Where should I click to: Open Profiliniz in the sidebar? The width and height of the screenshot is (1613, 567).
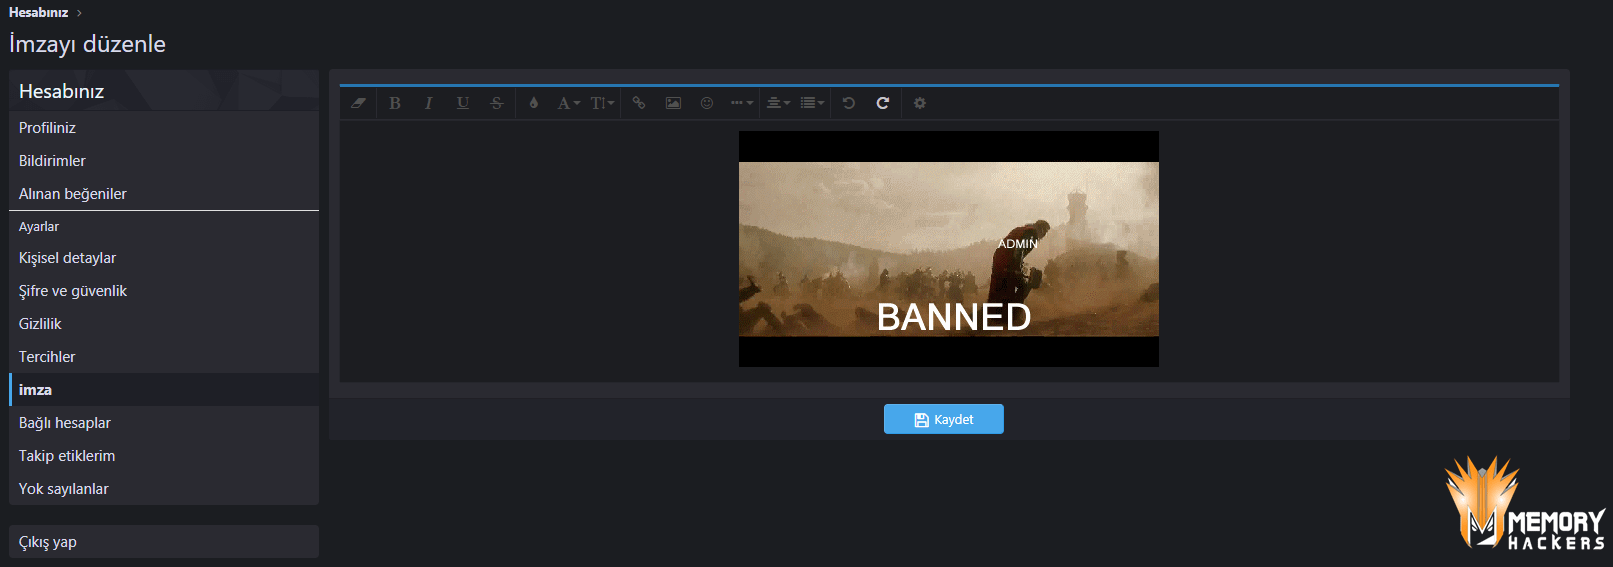[x=164, y=128]
